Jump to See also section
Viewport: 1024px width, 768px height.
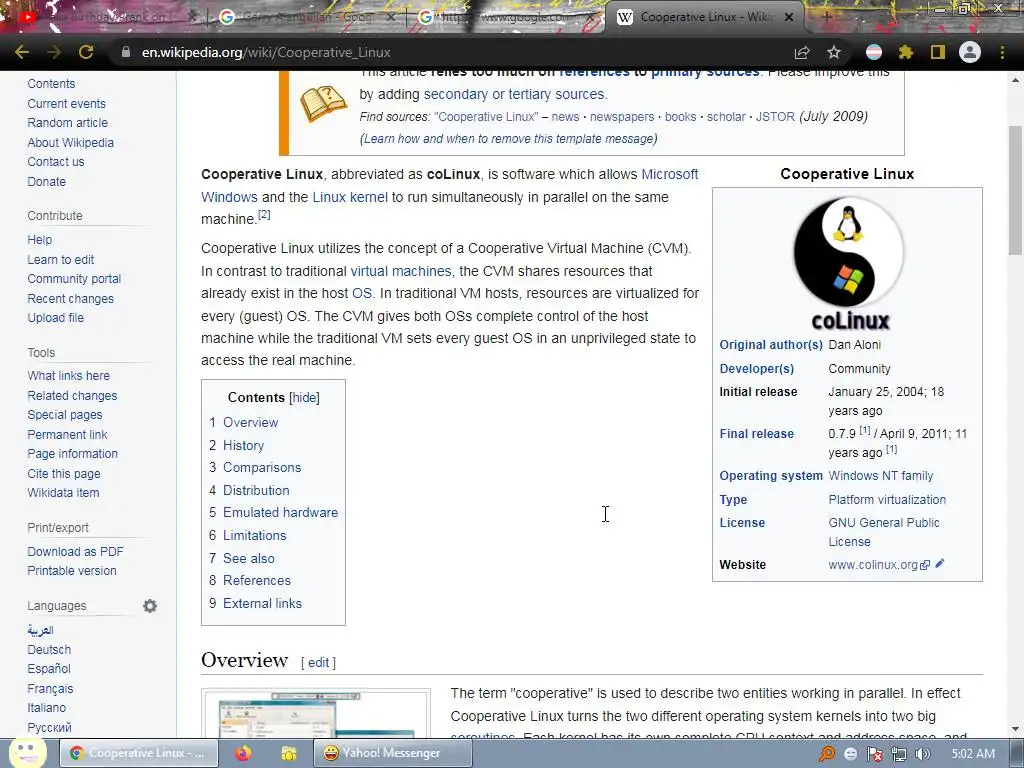point(249,558)
